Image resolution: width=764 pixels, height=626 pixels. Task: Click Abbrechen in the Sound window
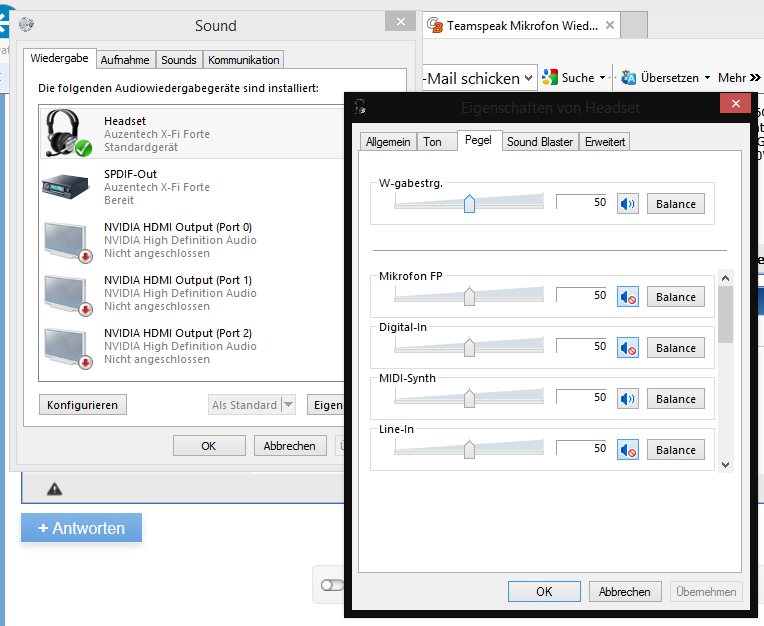click(x=289, y=446)
